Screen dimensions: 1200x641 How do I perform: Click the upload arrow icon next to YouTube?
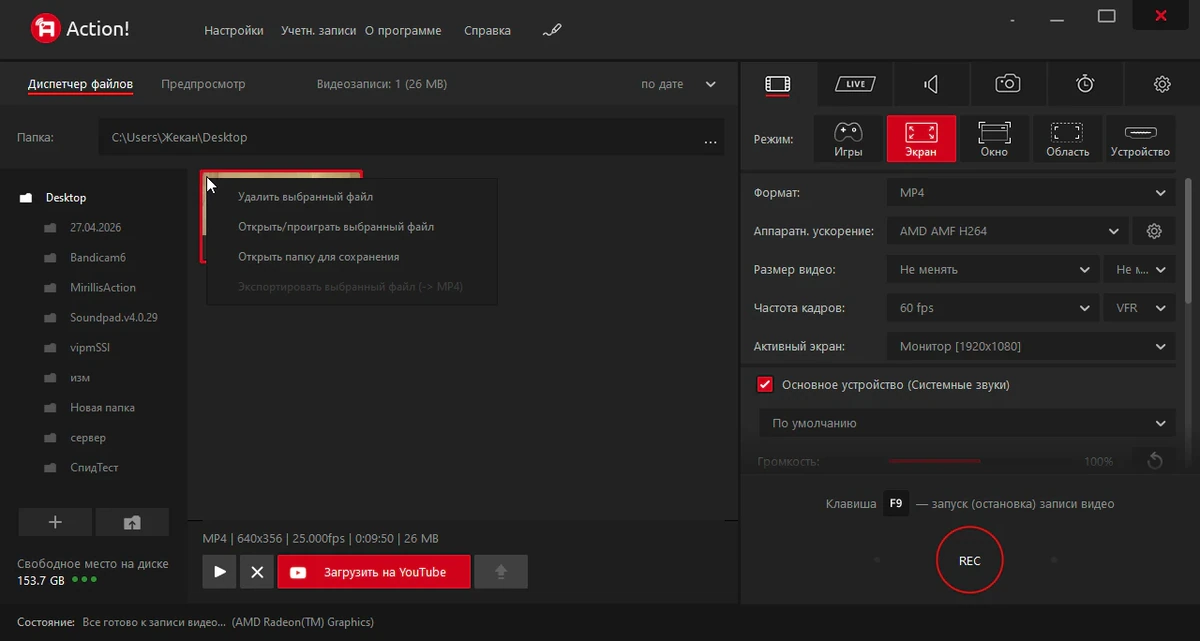pyautogui.click(x=501, y=572)
